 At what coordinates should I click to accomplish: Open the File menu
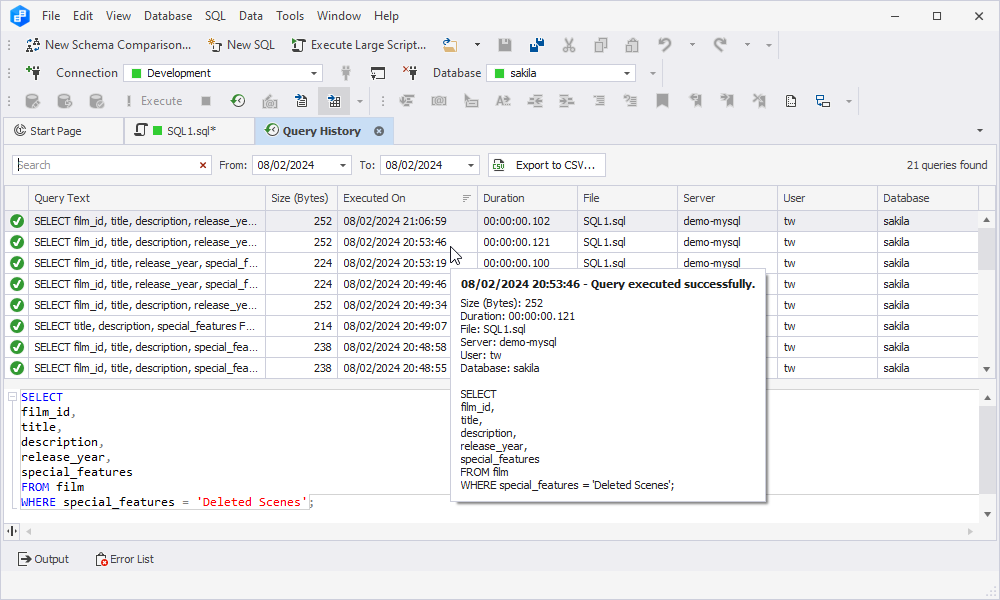pyautogui.click(x=51, y=16)
